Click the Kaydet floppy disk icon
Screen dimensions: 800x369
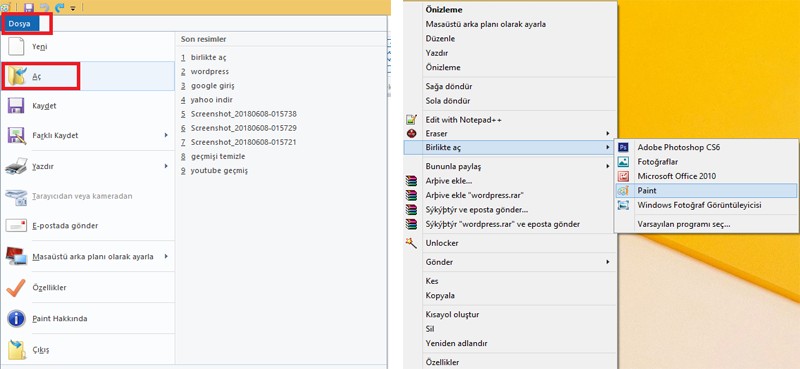click(16, 106)
